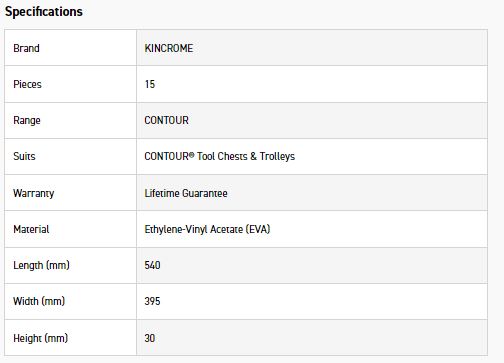Click CONTOUR Tool Chests & Trolleys text
The height and width of the screenshot is (363, 504).
tap(220, 156)
